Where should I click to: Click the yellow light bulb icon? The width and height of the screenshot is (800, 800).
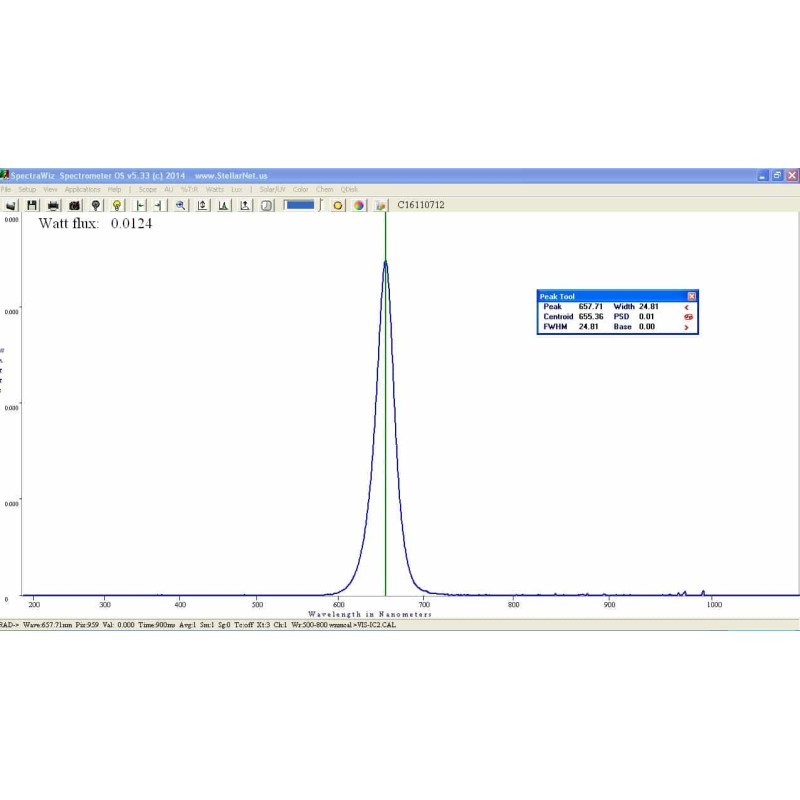point(117,205)
